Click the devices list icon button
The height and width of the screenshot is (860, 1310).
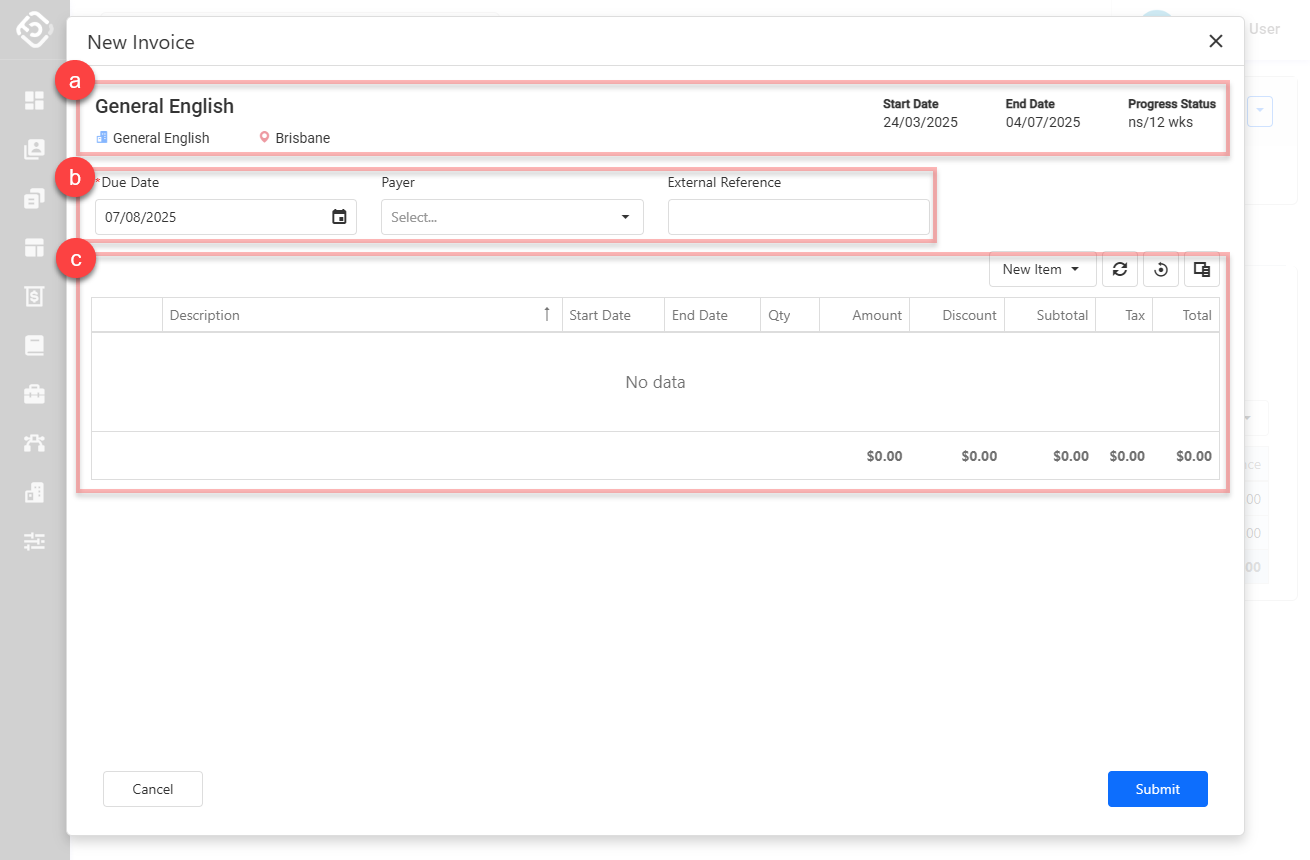click(1202, 269)
